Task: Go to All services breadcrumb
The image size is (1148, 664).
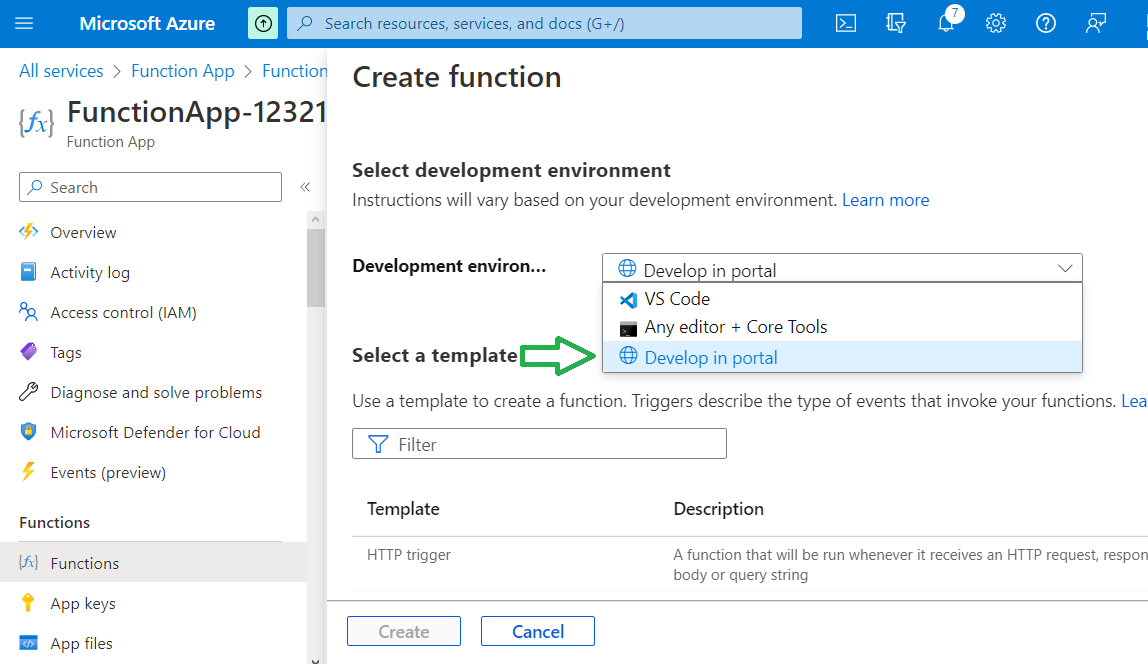Action: [x=62, y=71]
